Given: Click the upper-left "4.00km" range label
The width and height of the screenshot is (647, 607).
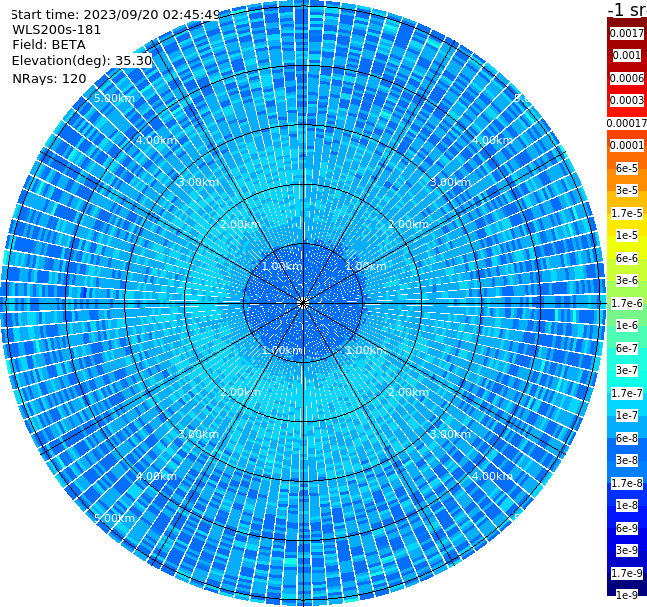Looking at the screenshot, I should tap(156, 140).
